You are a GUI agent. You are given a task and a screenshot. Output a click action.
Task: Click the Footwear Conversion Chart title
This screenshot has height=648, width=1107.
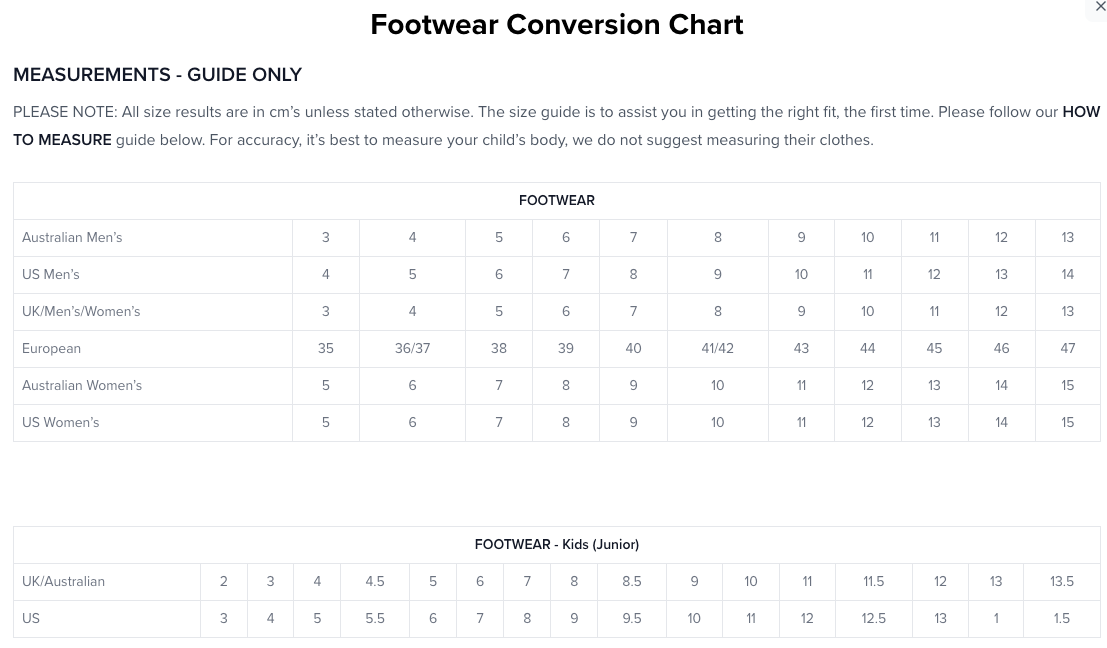pyautogui.click(x=556, y=24)
